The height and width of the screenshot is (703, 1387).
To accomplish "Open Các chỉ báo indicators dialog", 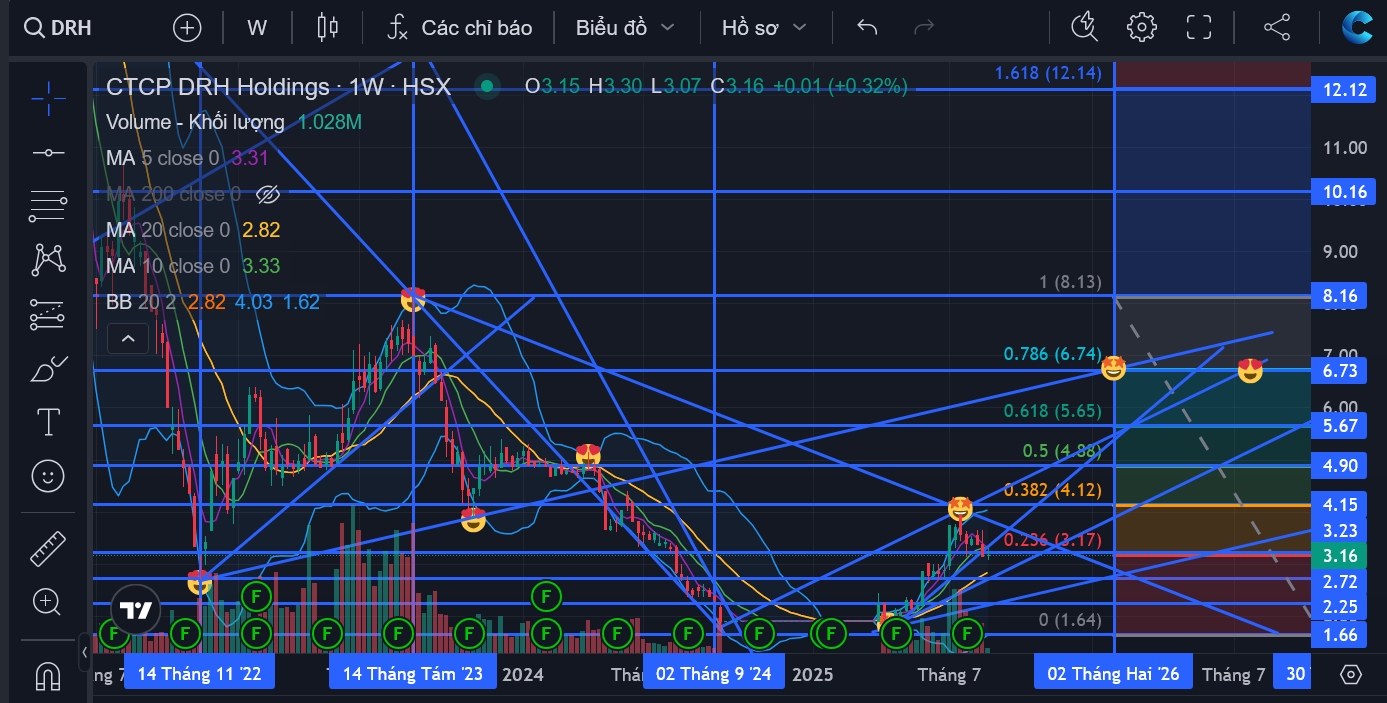I will 460,28.
